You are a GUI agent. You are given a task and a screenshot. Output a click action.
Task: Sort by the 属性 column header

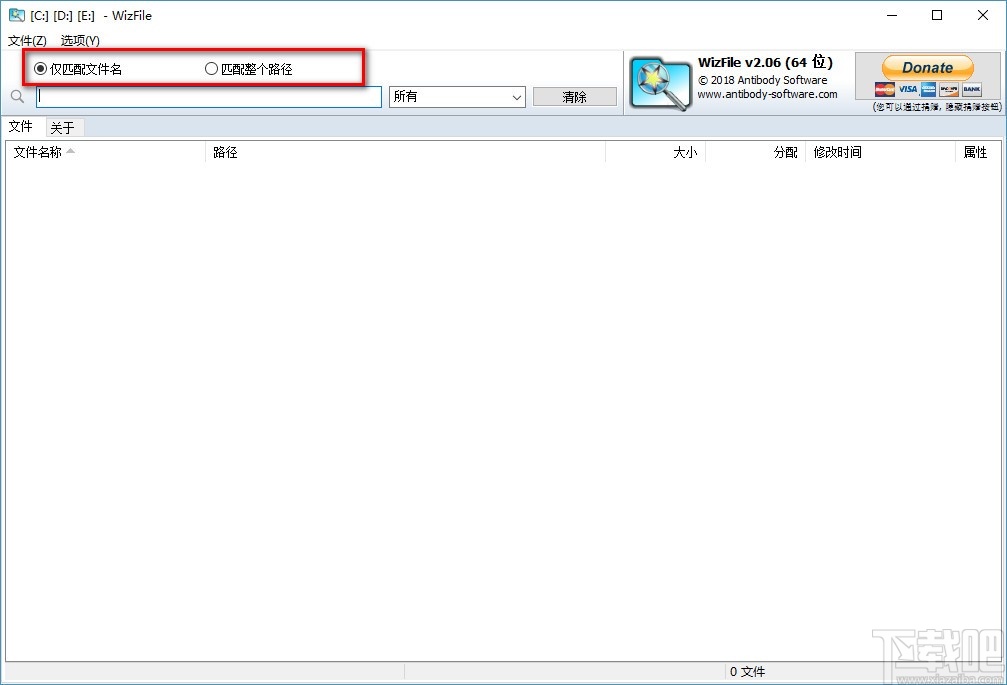978,152
